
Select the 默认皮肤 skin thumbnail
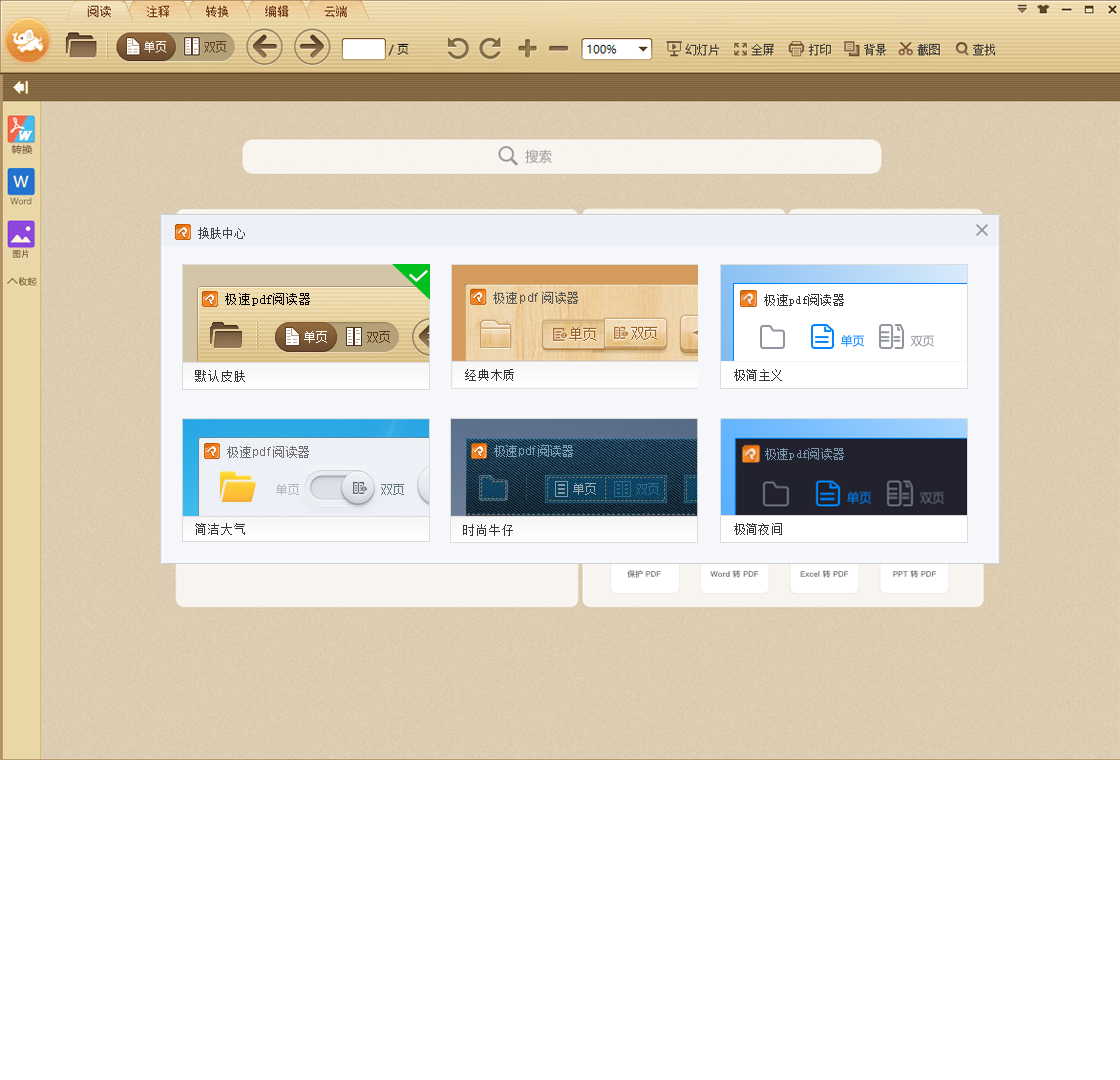click(x=306, y=326)
